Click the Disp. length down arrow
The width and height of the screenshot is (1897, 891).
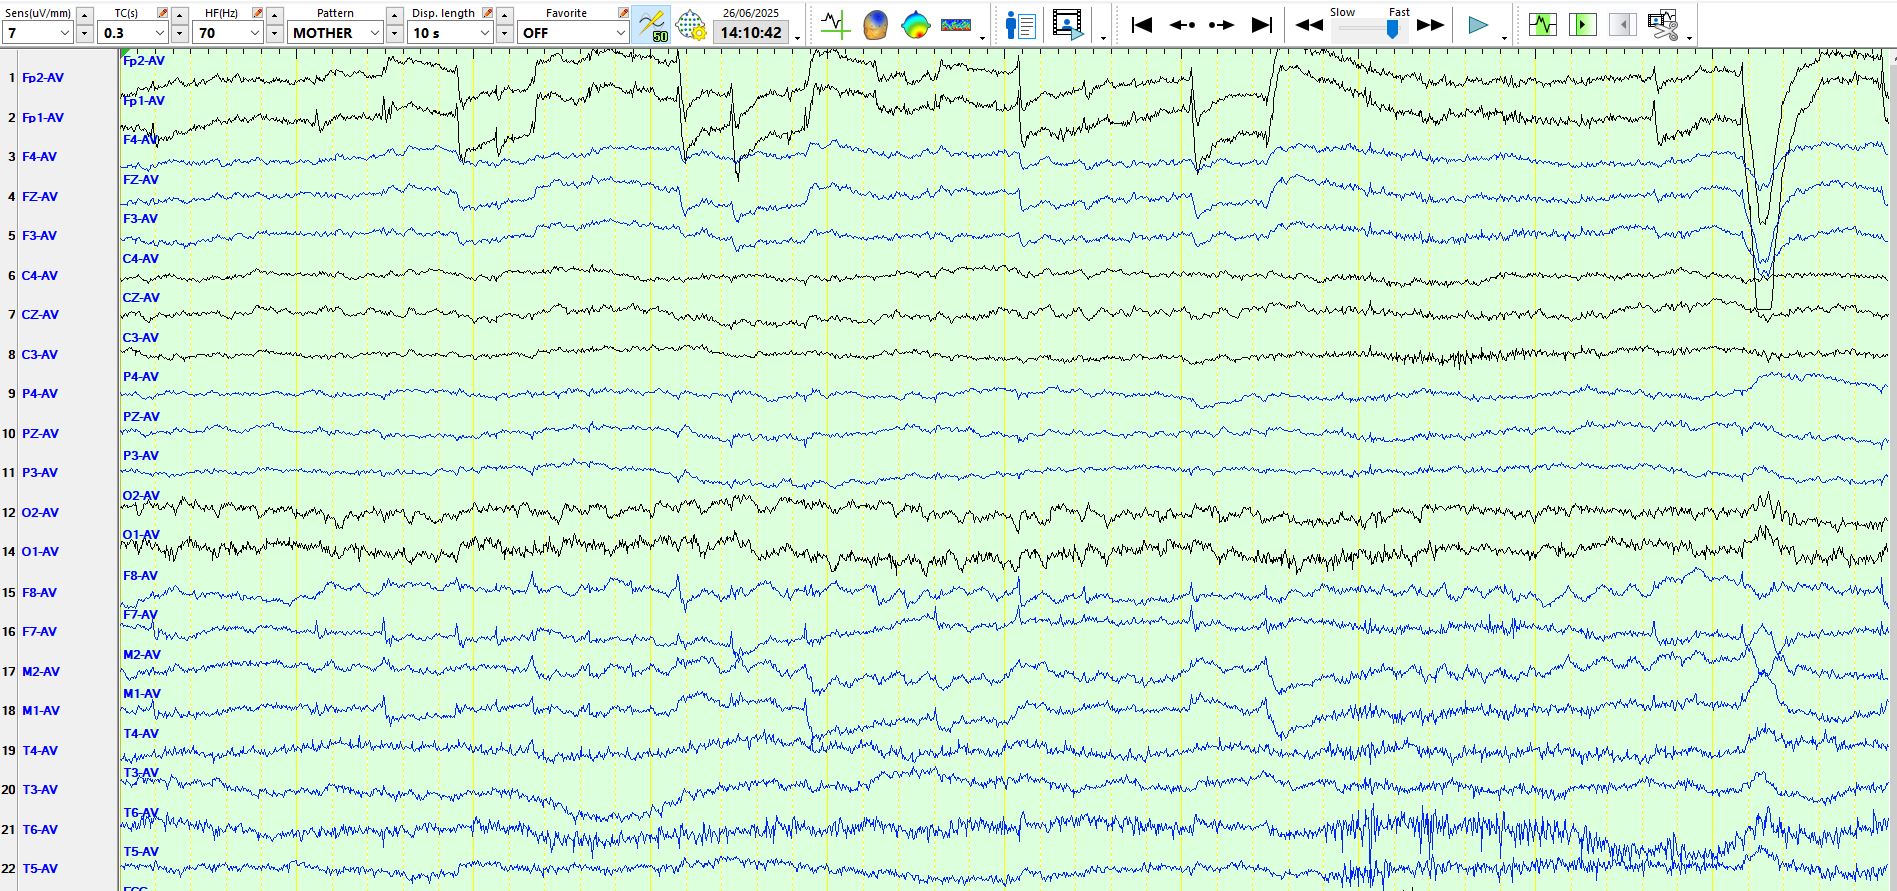(505, 34)
